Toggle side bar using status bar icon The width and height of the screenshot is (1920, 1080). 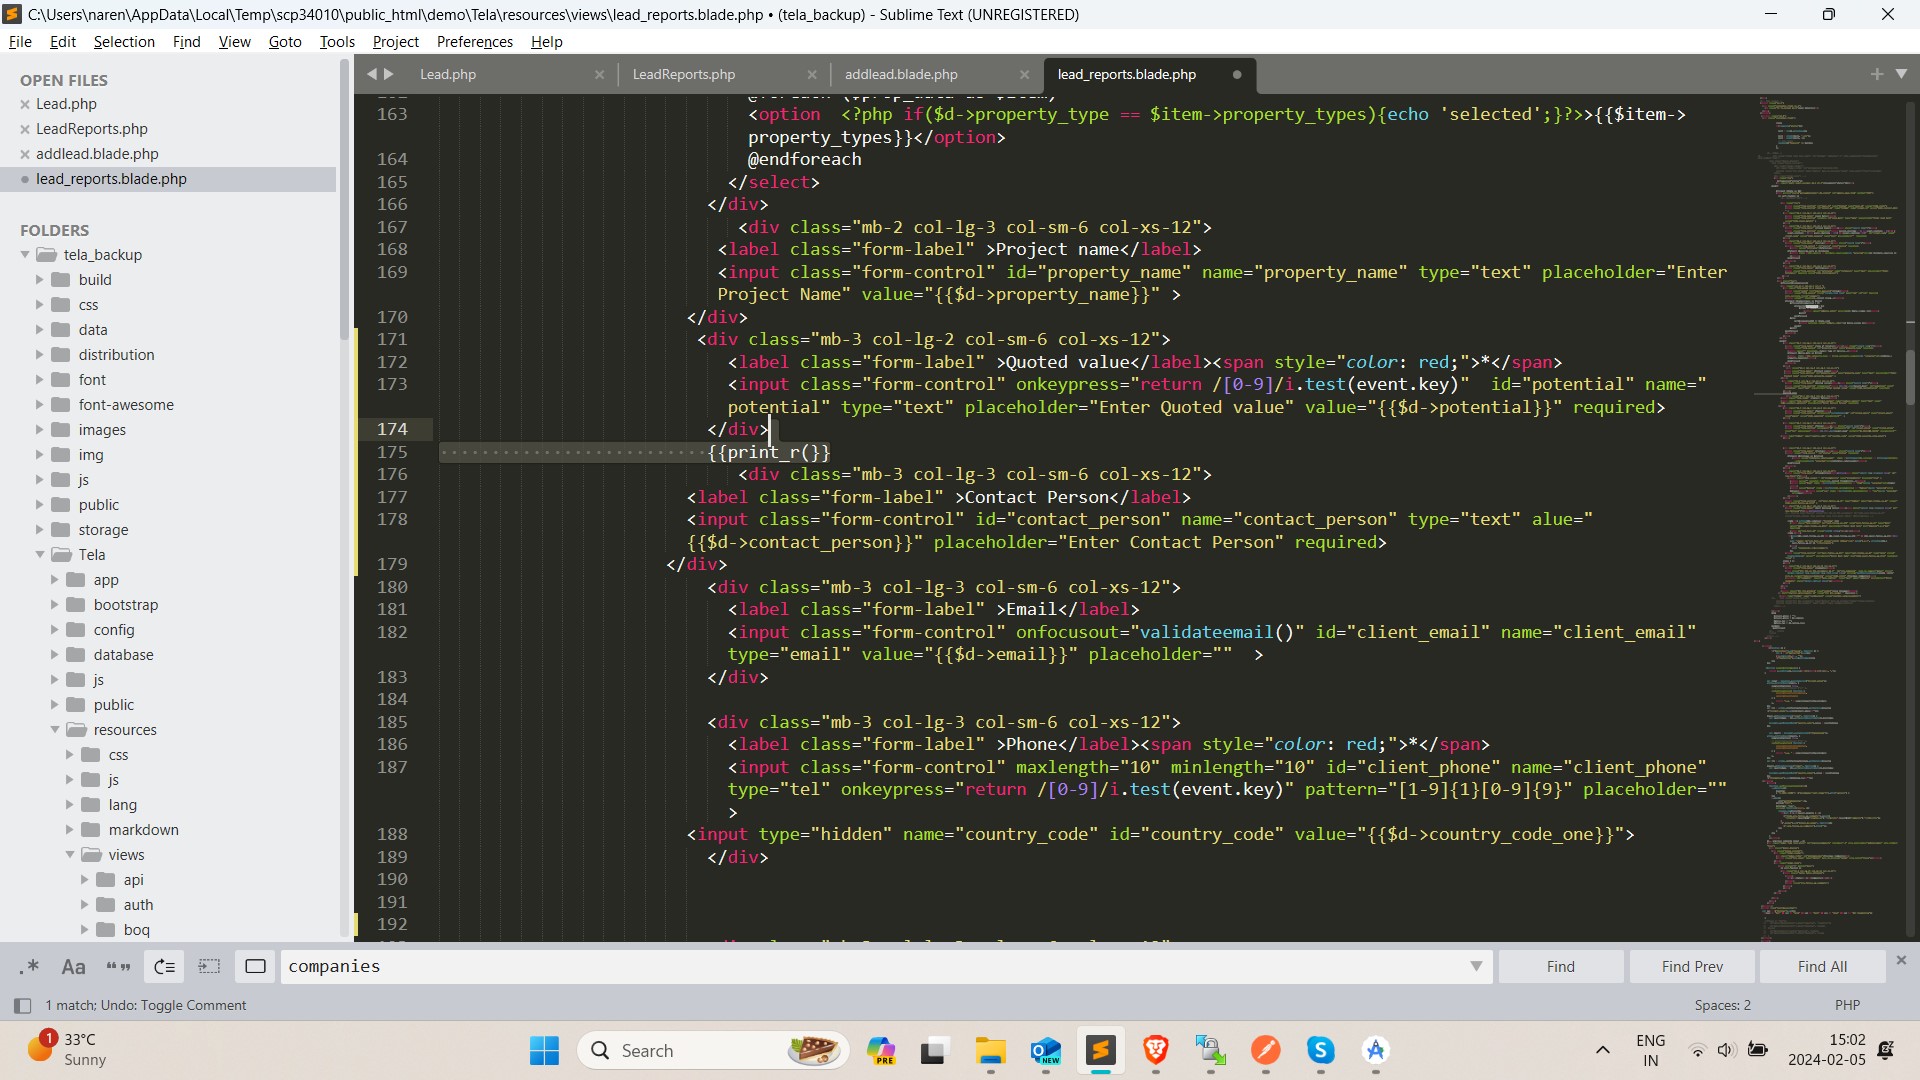[22, 1005]
